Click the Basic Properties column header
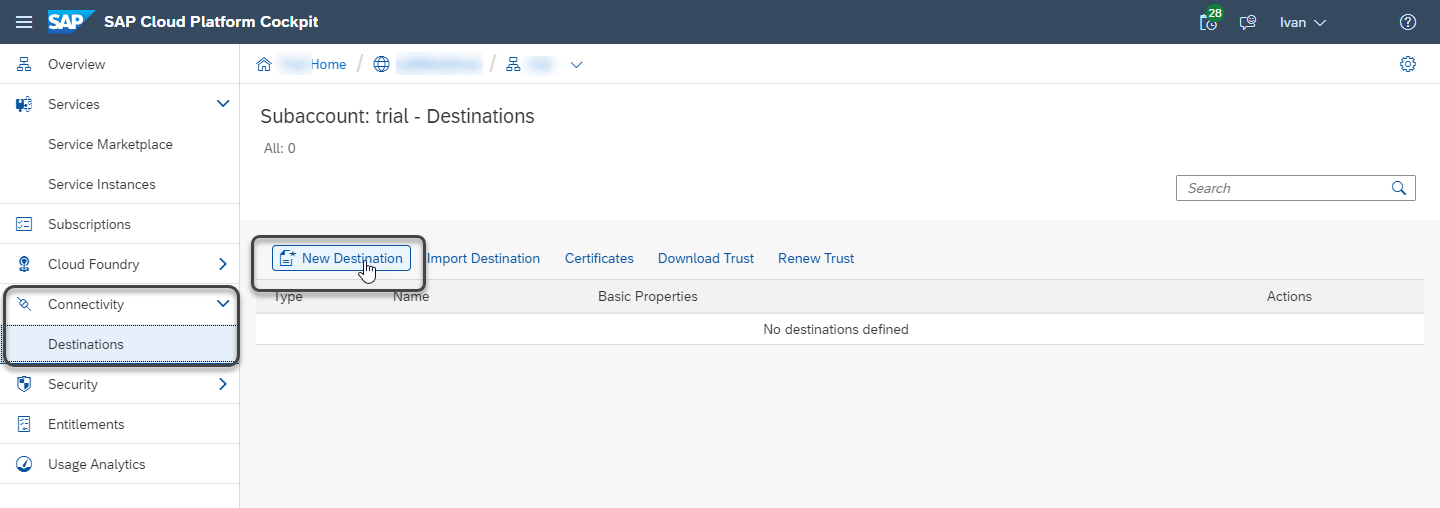This screenshot has height=508, width=1440. (648, 296)
